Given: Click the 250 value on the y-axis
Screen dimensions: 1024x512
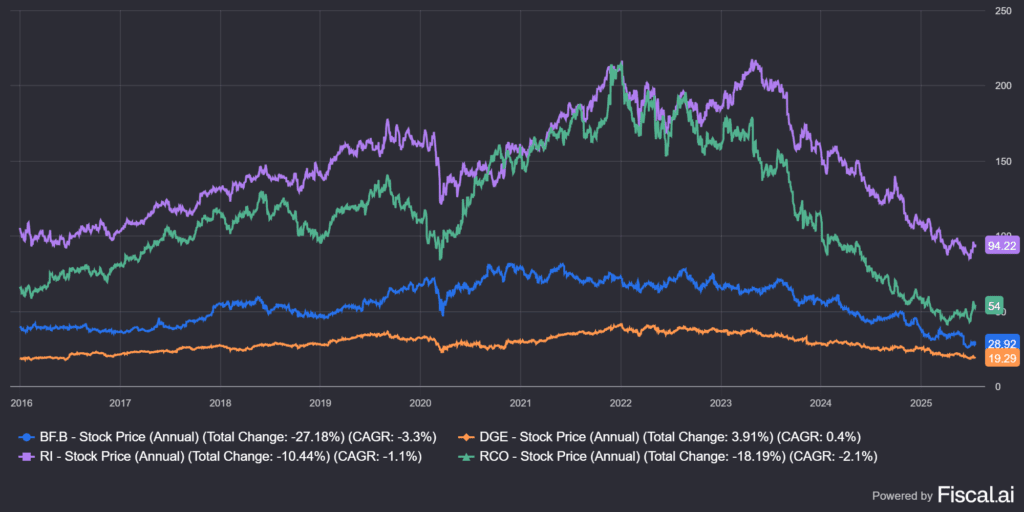Looking at the screenshot, I should pyautogui.click(x=1000, y=11).
